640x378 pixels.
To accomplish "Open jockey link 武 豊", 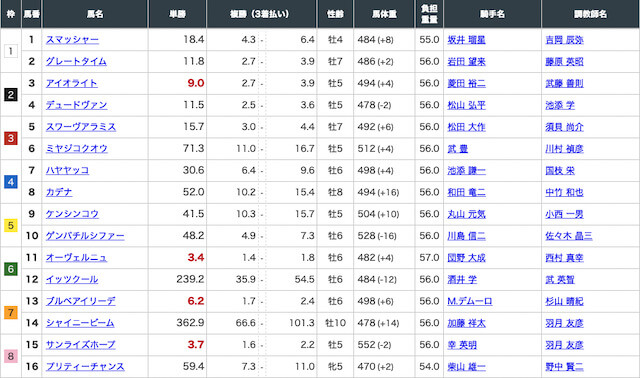I will coord(458,149).
